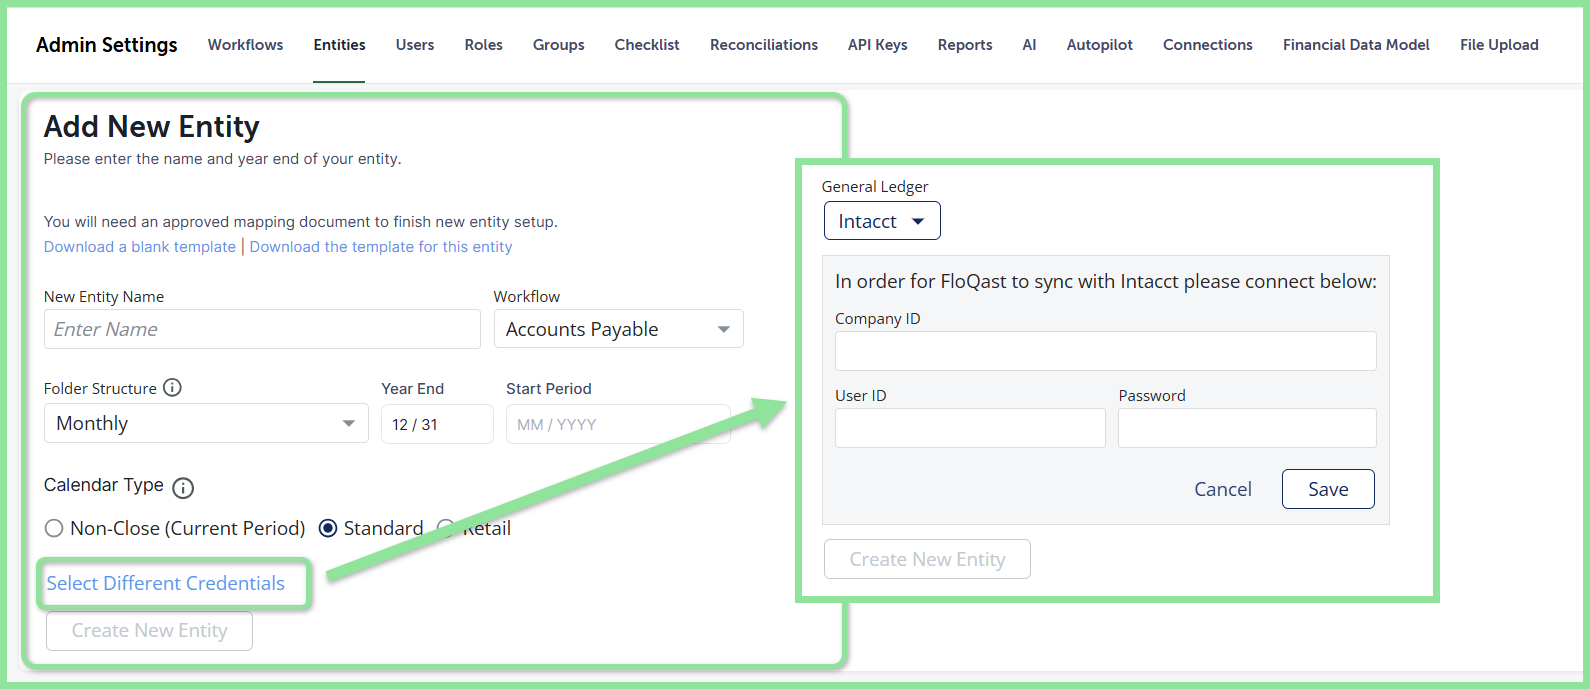Viewport: 1590px width, 689px height.
Task: Expand the Workflow Accounts Payable dropdown
Action: point(619,329)
